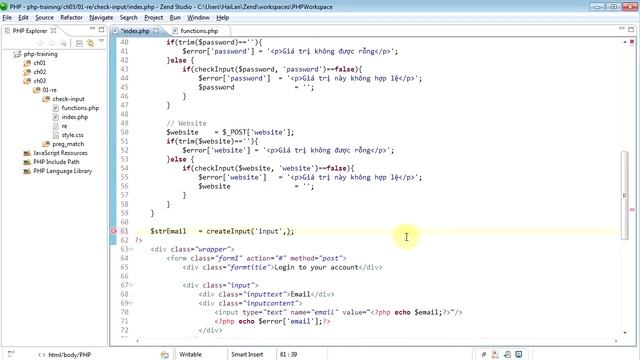
Task: Select PHP Include Path node
Action: tap(56, 162)
